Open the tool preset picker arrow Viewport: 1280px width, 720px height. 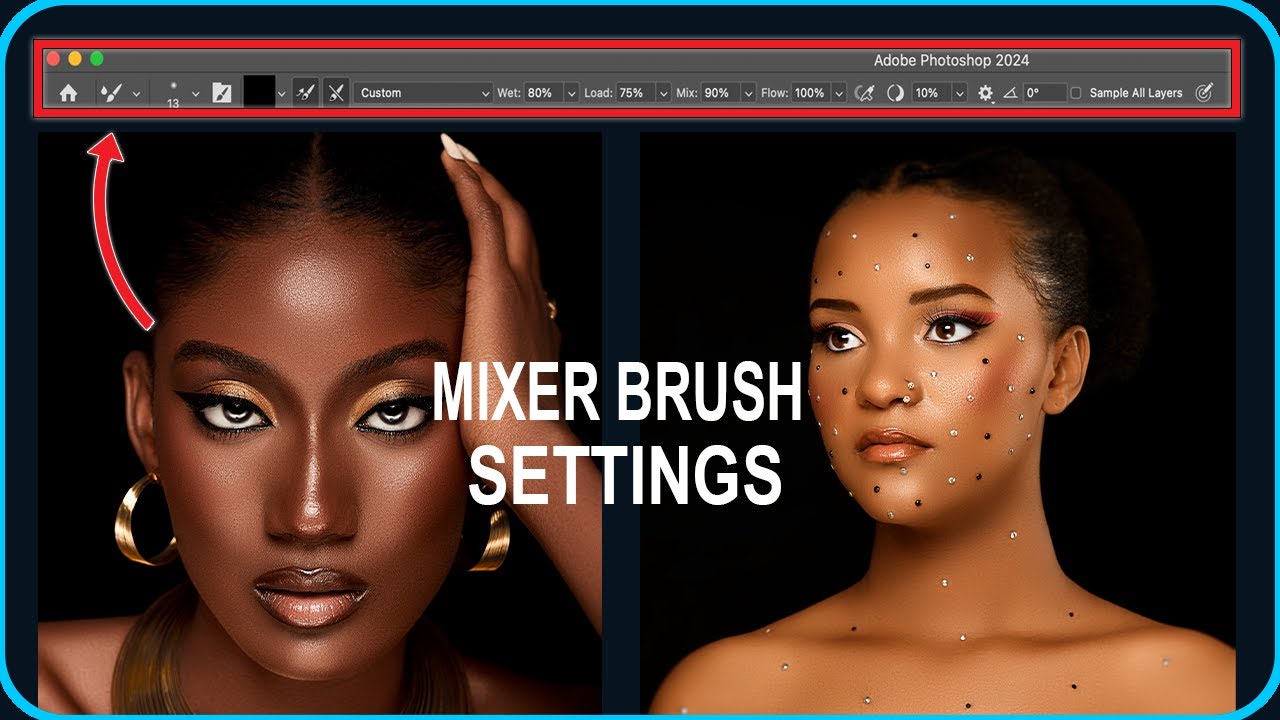(x=136, y=94)
